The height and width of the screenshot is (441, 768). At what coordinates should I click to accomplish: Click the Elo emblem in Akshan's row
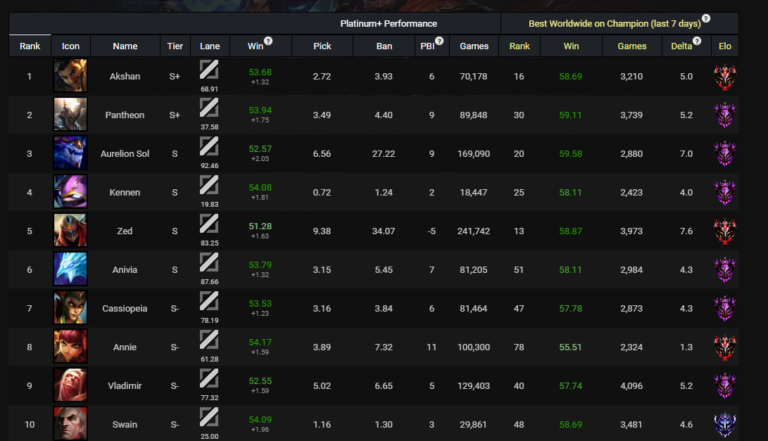(x=724, y=76)
